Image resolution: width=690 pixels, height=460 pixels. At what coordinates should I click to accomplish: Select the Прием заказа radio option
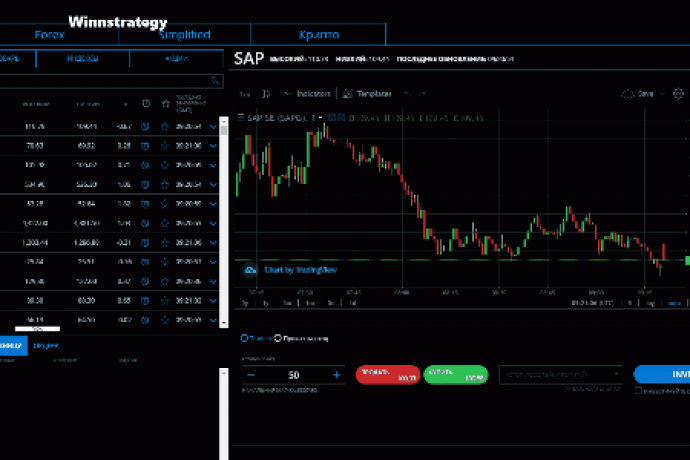pos(278,338)
